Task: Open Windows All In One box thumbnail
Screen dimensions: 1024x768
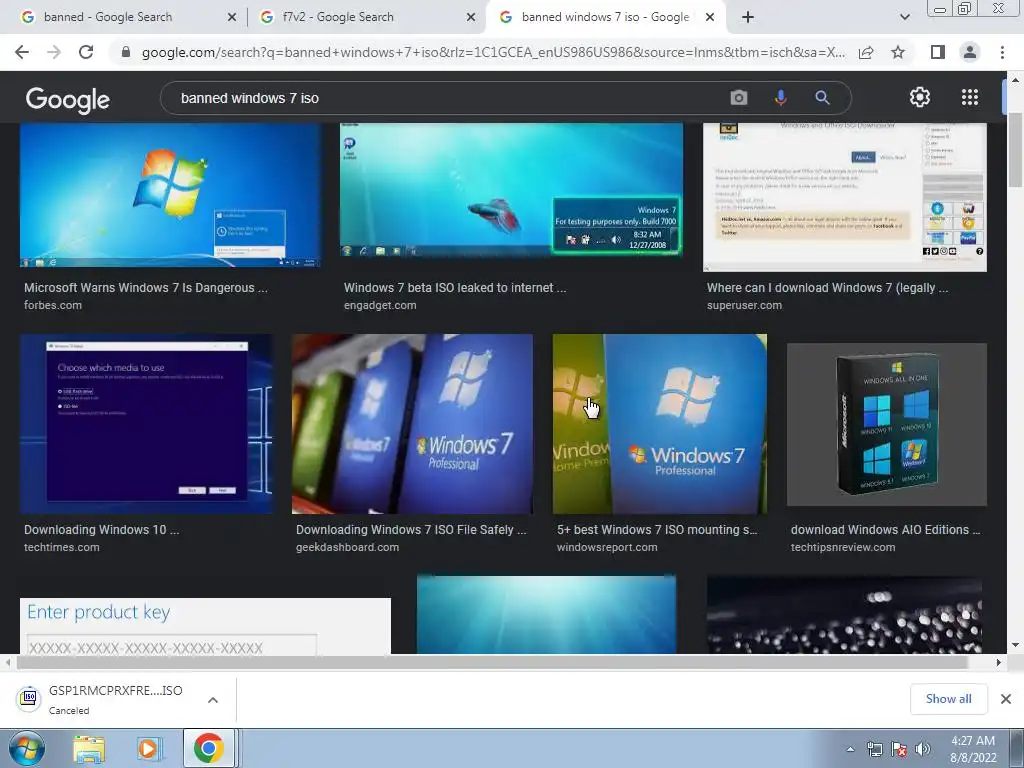Action: (x=887, y=424)
